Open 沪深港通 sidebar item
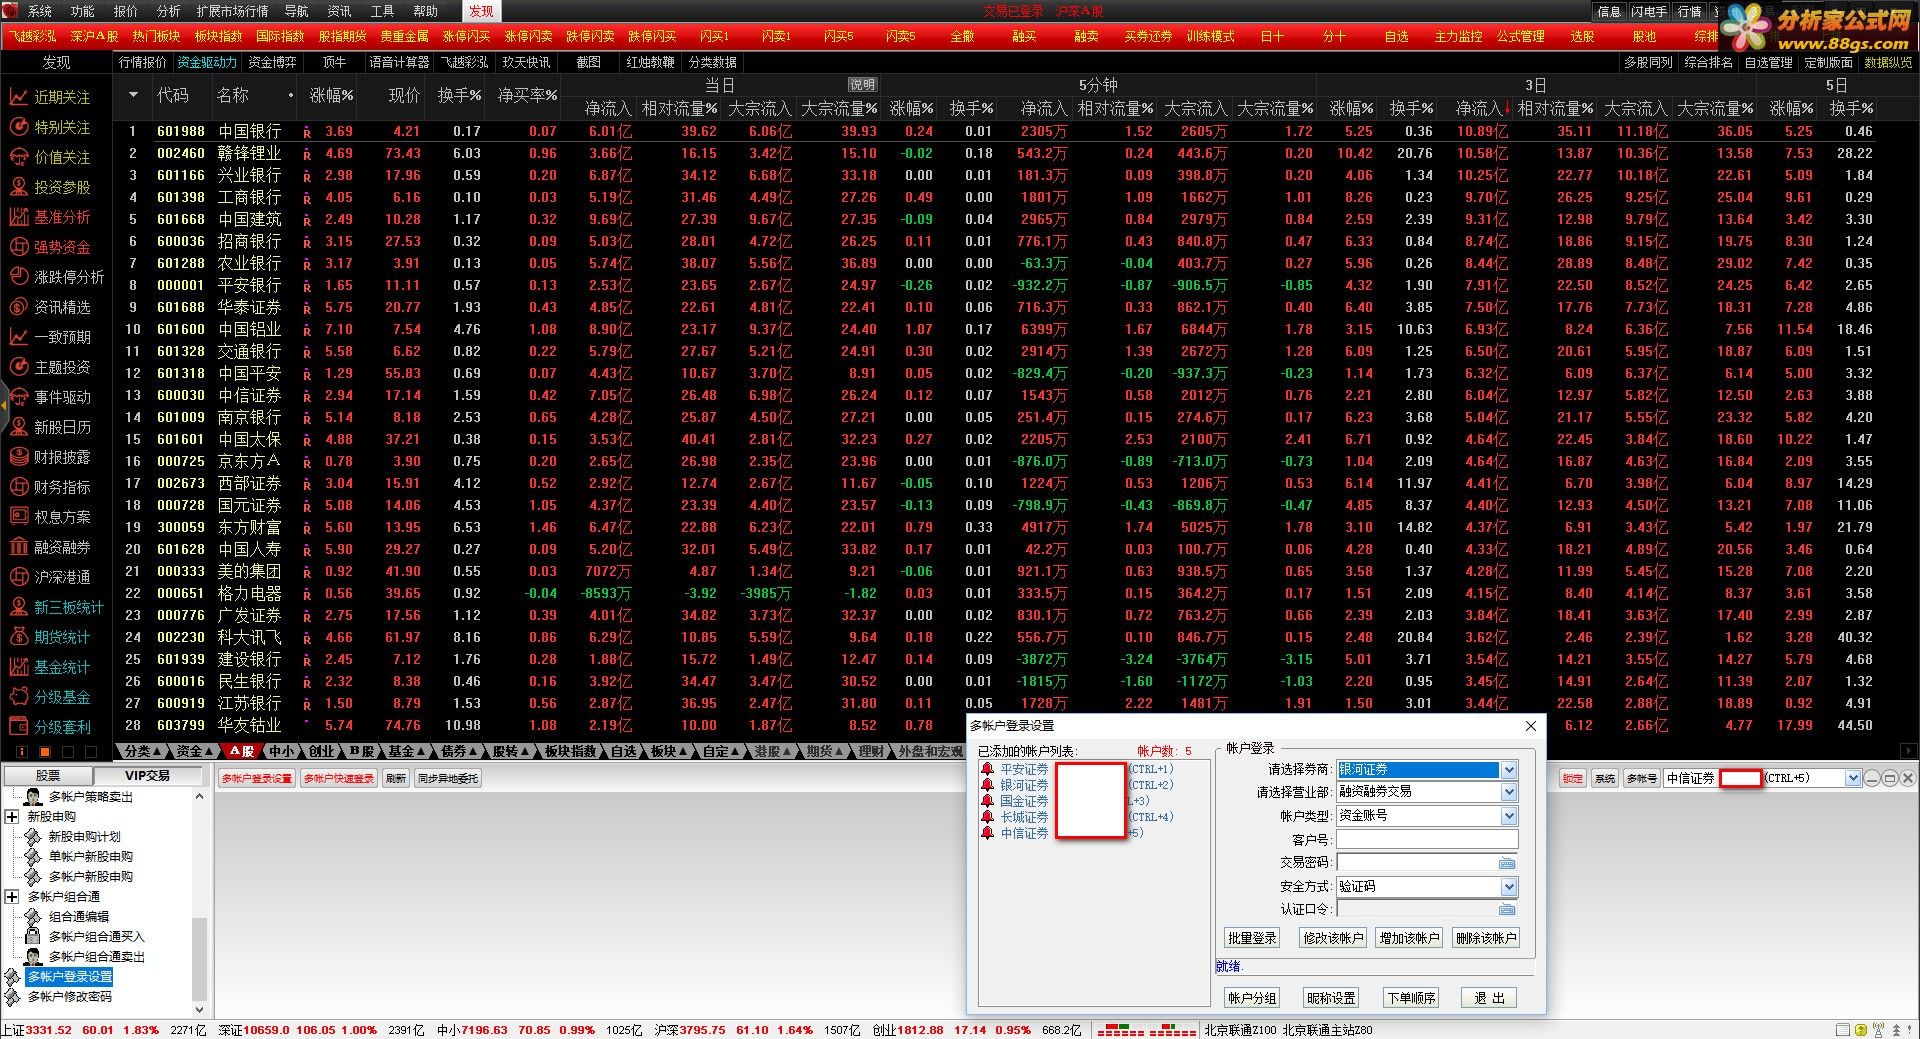Image resolution: width=1920 pixels, height=1039 pixels. 50,577
